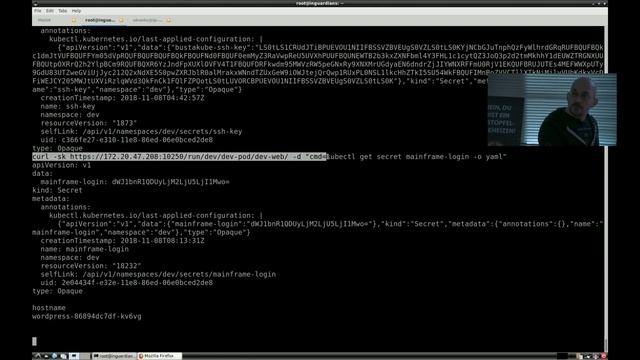Click the 'name: mainframe-login' line
The width and height of the screenshot is (640, 360).
tap(84, 249)
